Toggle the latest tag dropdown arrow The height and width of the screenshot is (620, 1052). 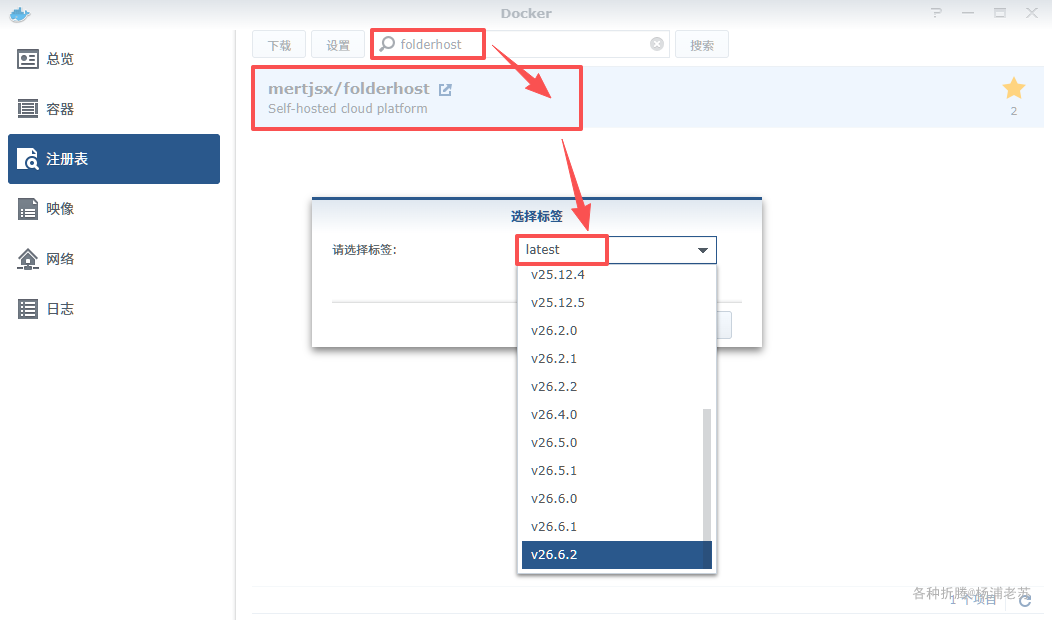702,250
